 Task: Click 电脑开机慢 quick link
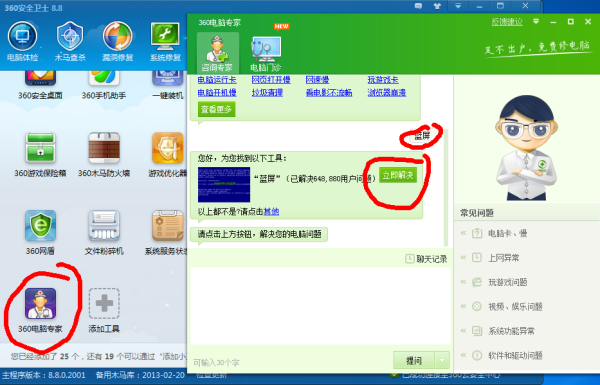click(217, 93)
